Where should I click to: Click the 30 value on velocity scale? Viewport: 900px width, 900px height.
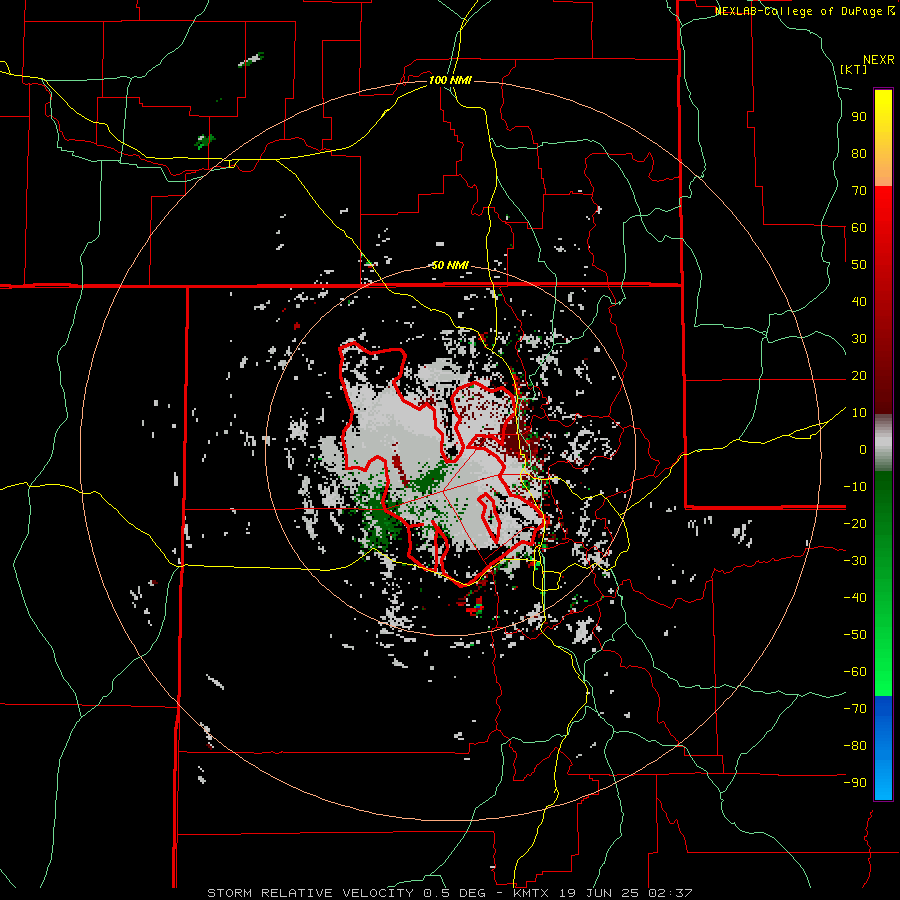tap(859, 339)
